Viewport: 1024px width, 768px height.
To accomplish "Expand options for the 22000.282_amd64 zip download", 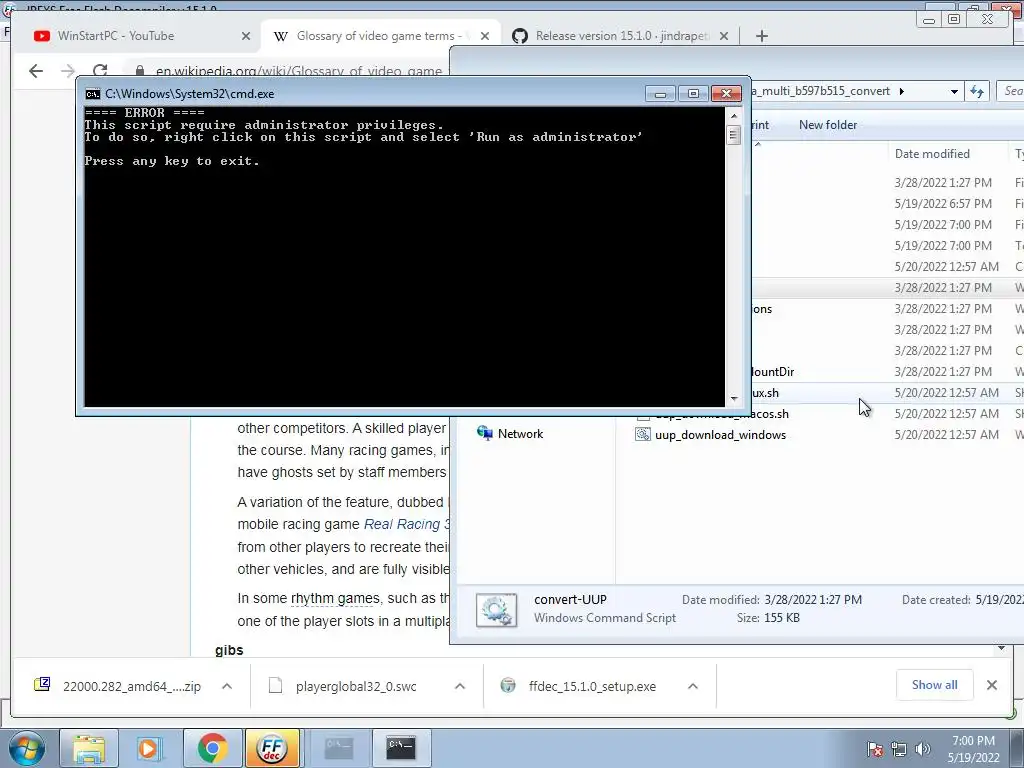I will [x=227, y=686].
